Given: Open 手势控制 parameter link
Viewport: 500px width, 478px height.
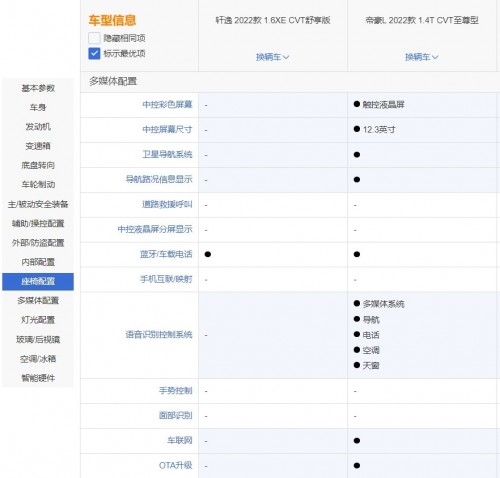Looking at the screenshot, I should pos(176,391).
